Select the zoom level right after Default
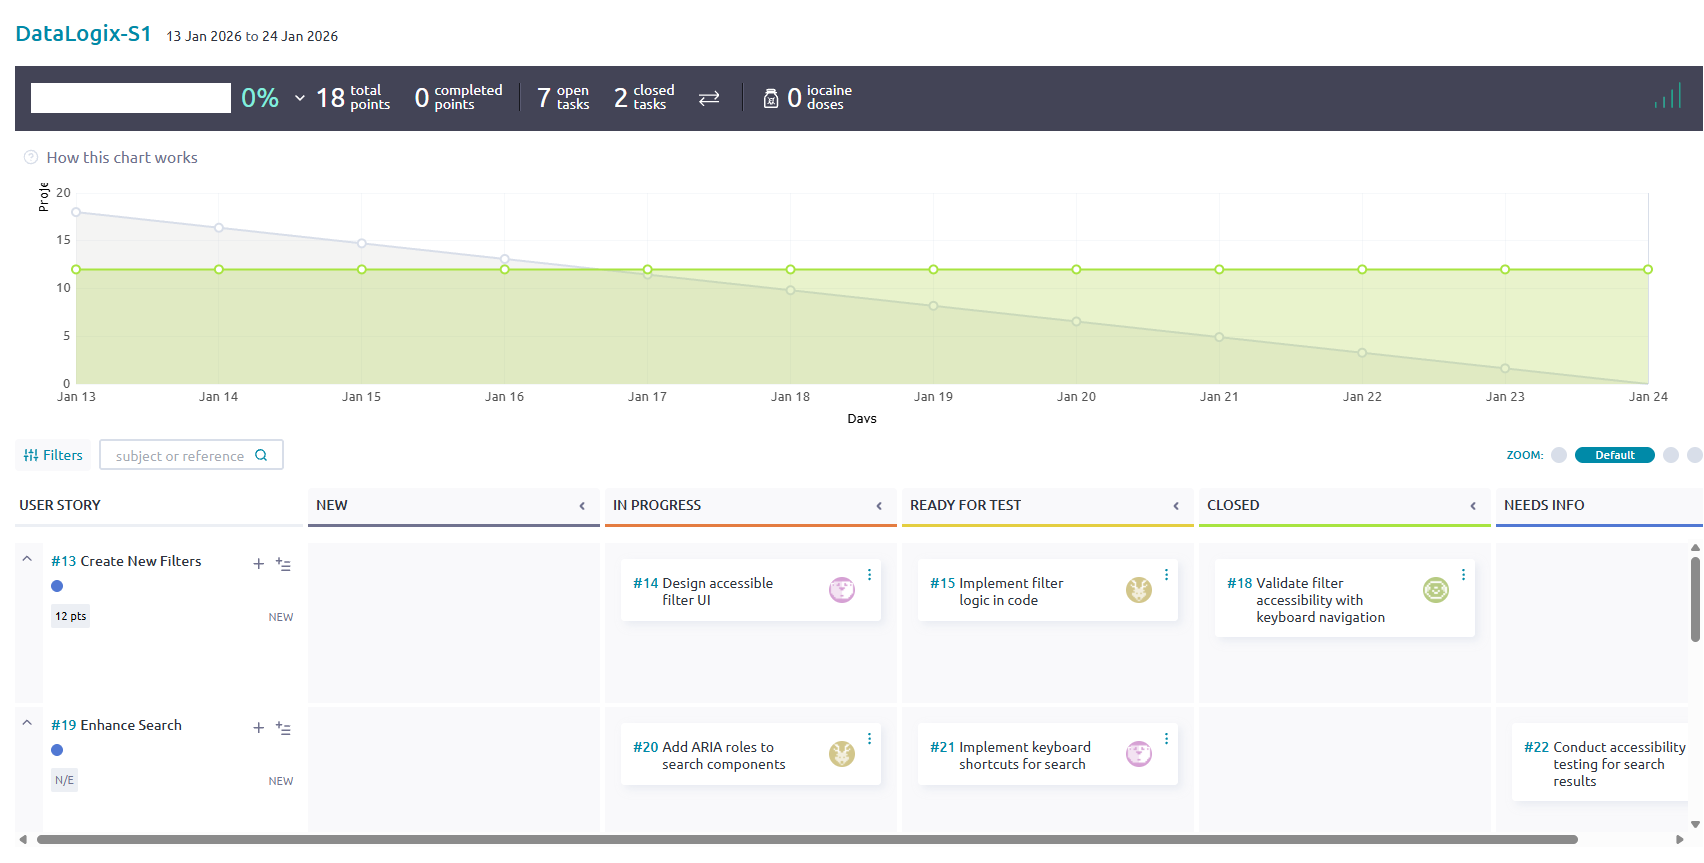Viewport: 1704px width, 863px height. (x=1671, y=455)
